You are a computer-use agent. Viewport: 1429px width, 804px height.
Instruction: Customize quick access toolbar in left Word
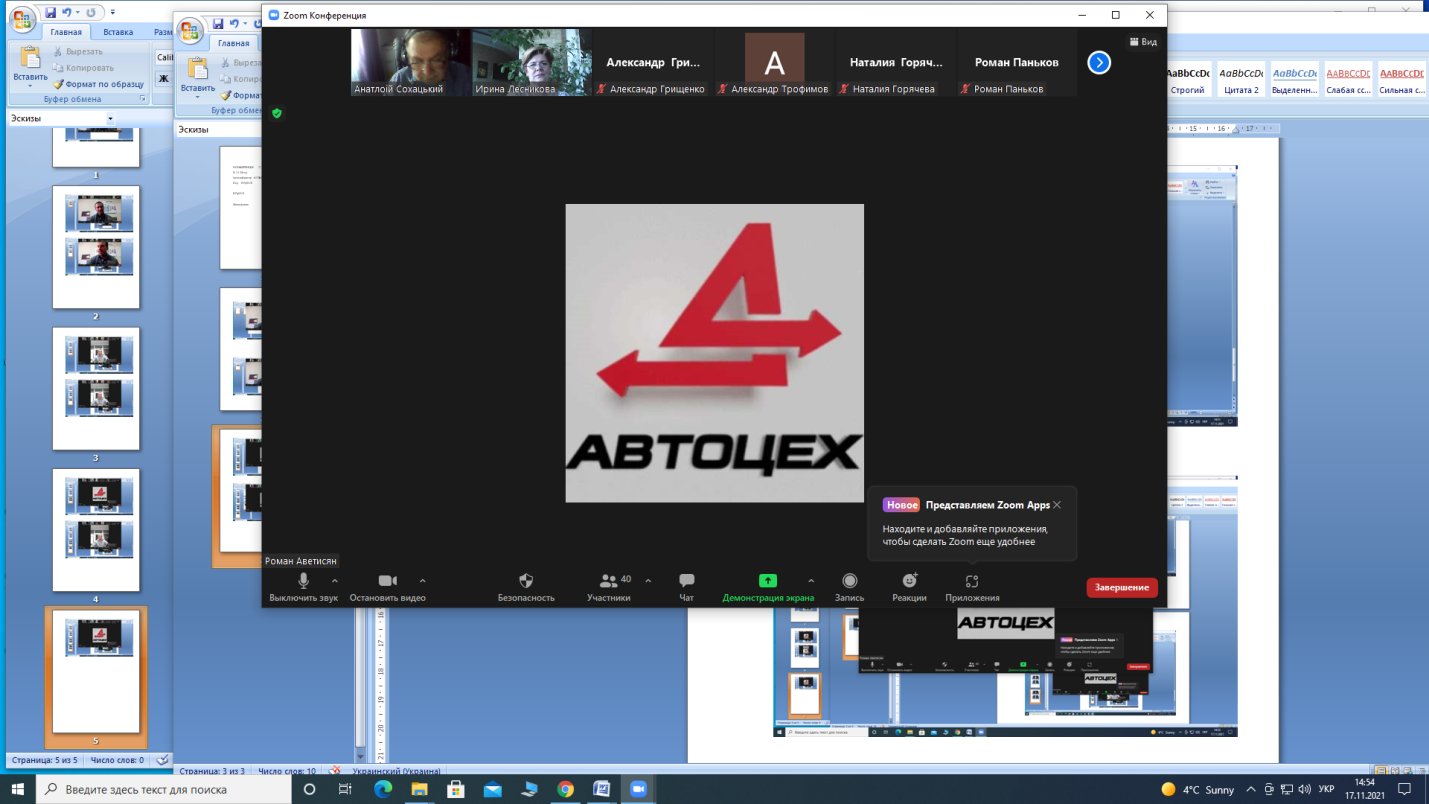point(112,12)
